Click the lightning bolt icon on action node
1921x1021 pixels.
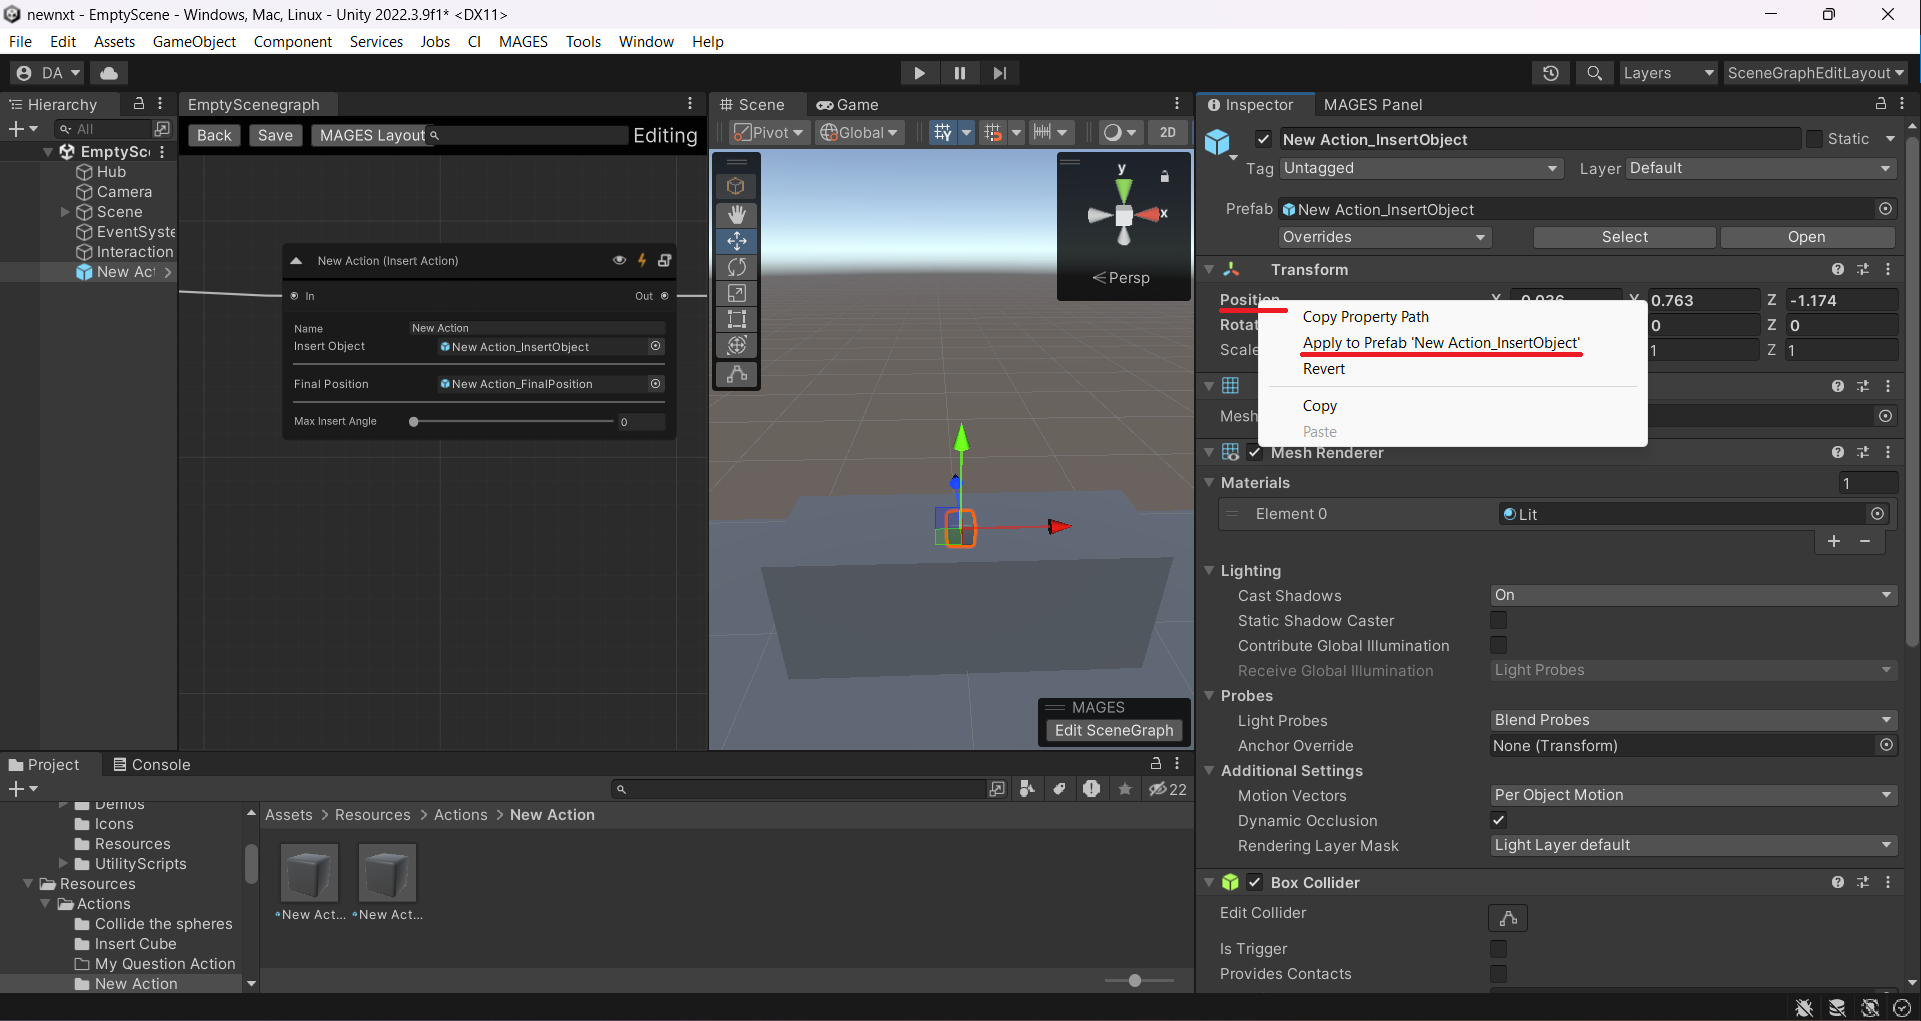(642, 260)
